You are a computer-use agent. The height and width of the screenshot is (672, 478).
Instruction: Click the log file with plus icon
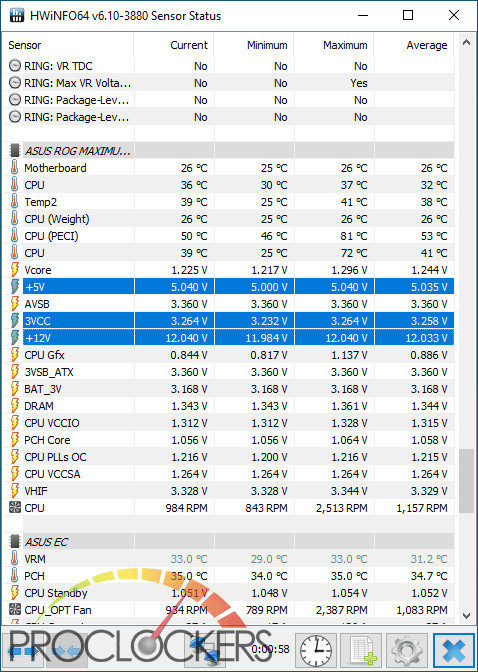pyautogui.click(x=362, y=650)
